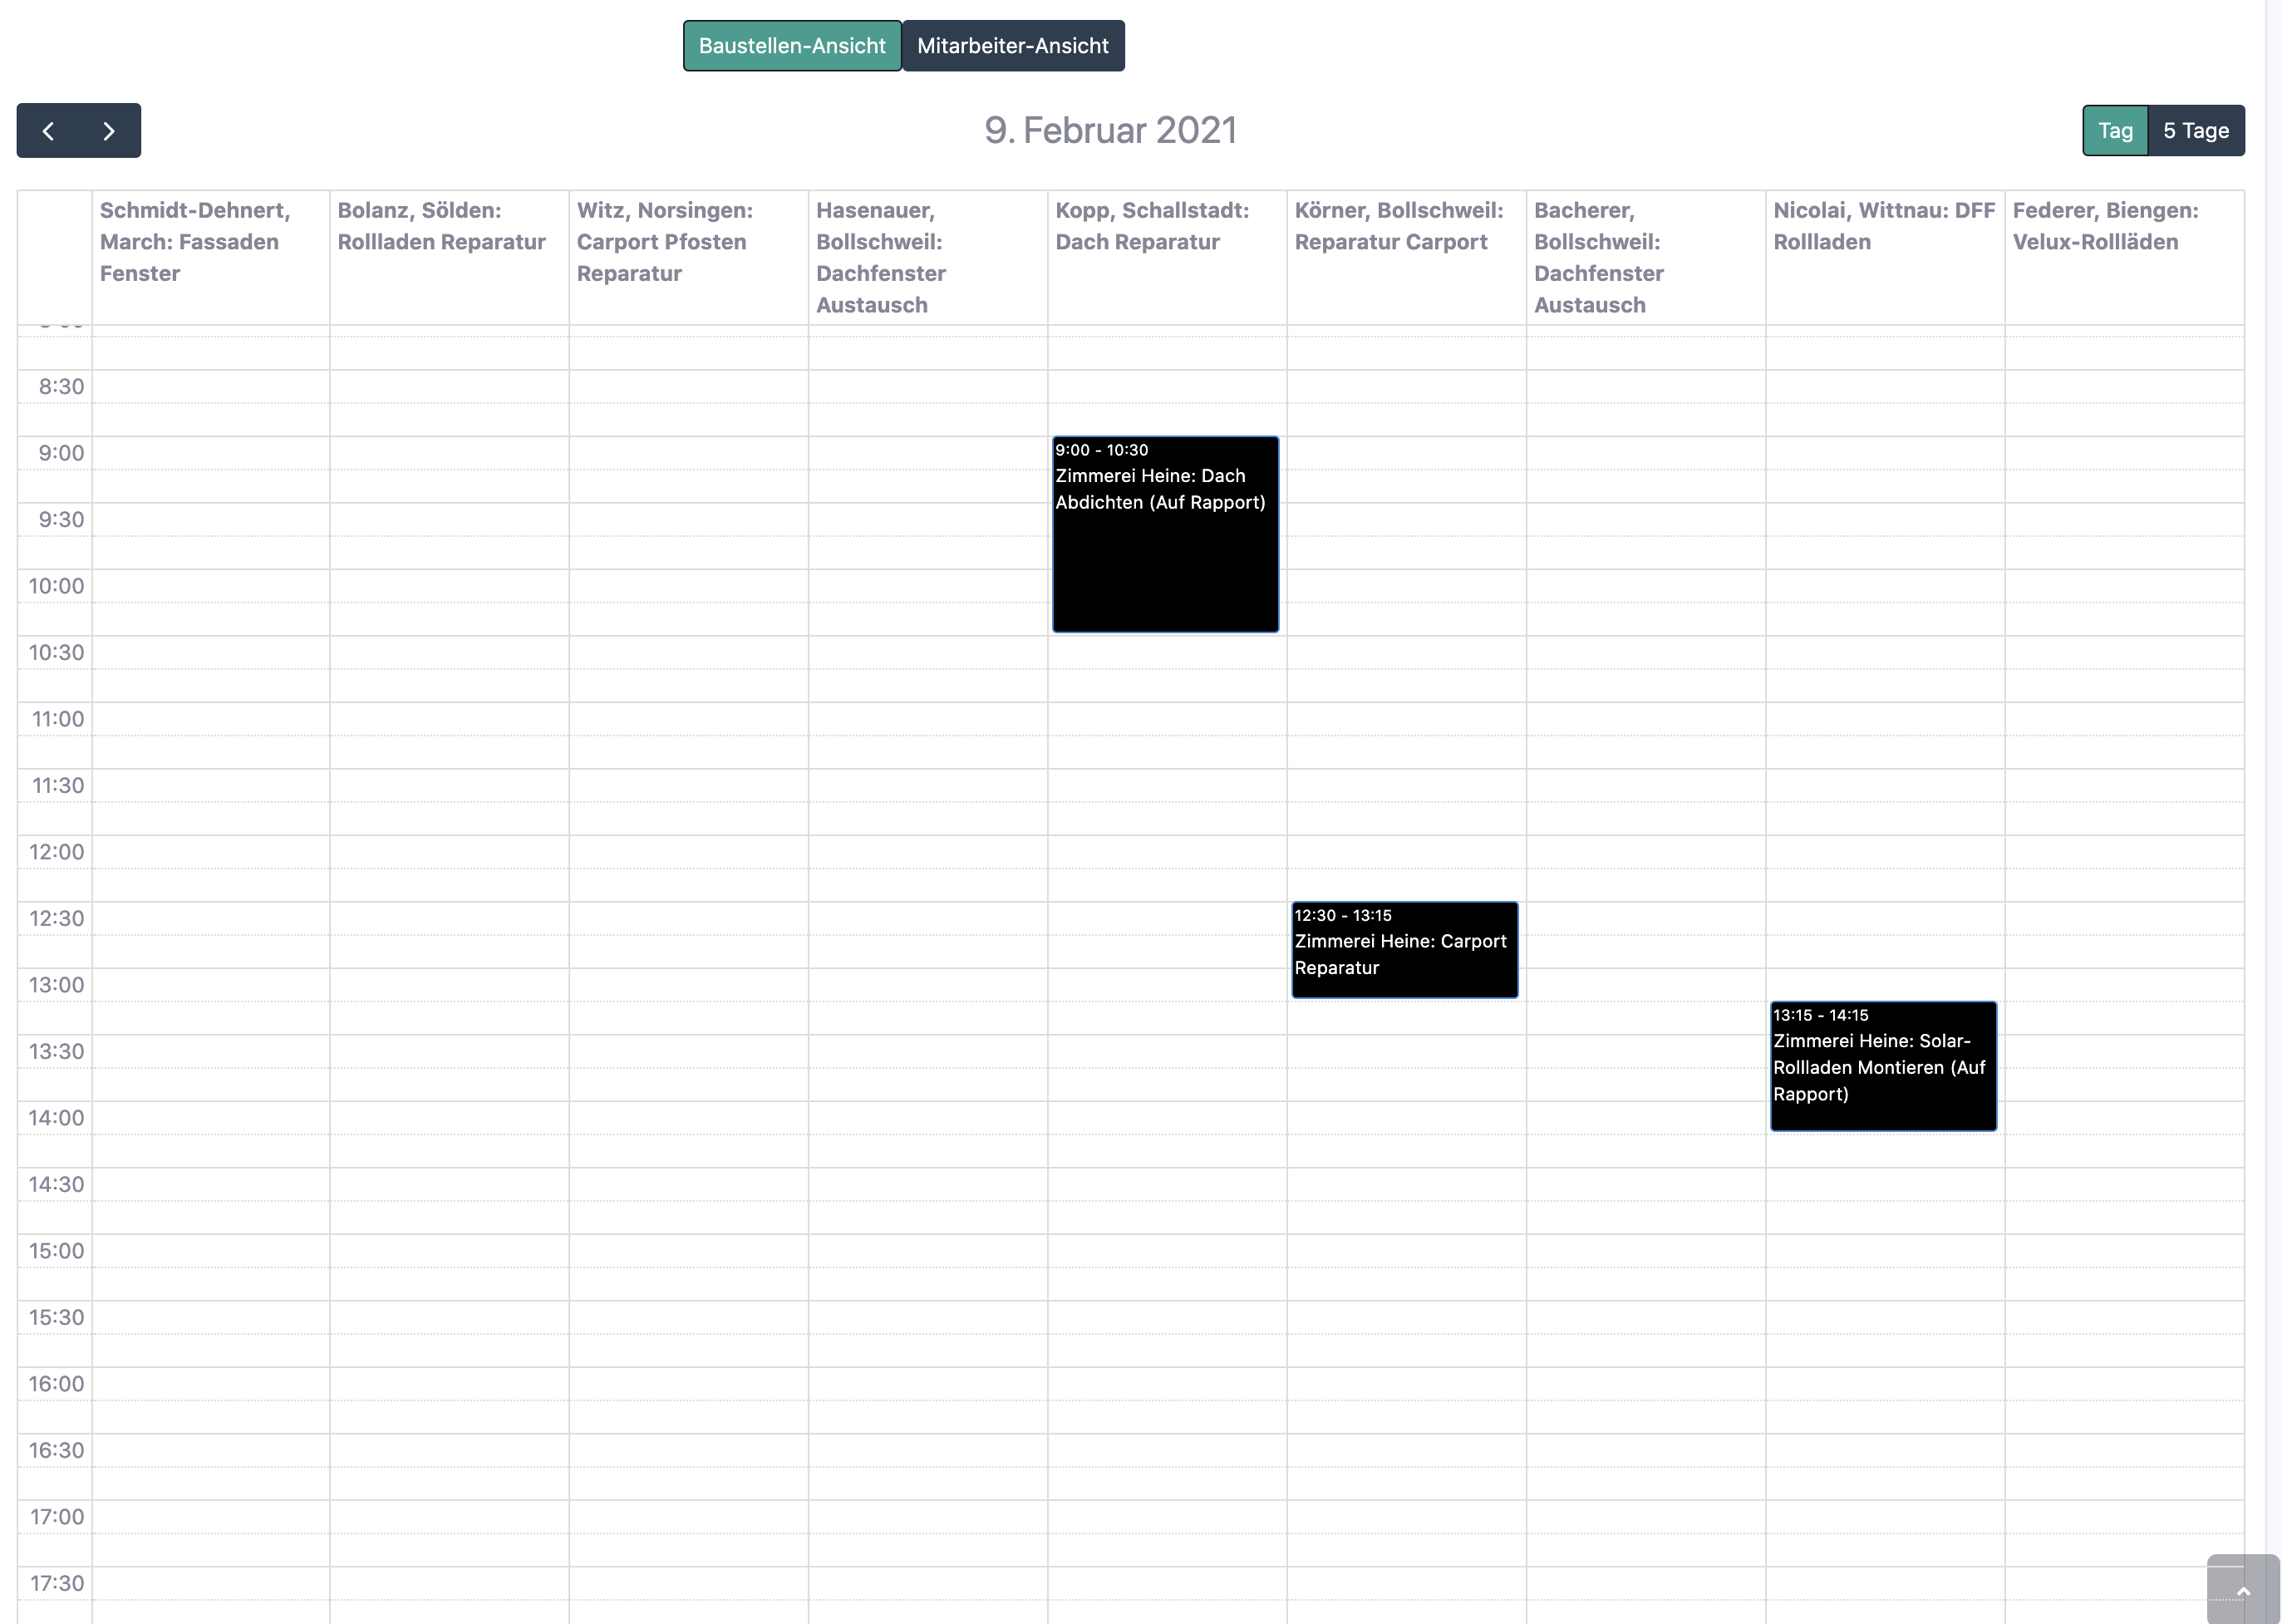Click the Nicolai, Wittnau DFF Rollladen header

[1883, 226]
